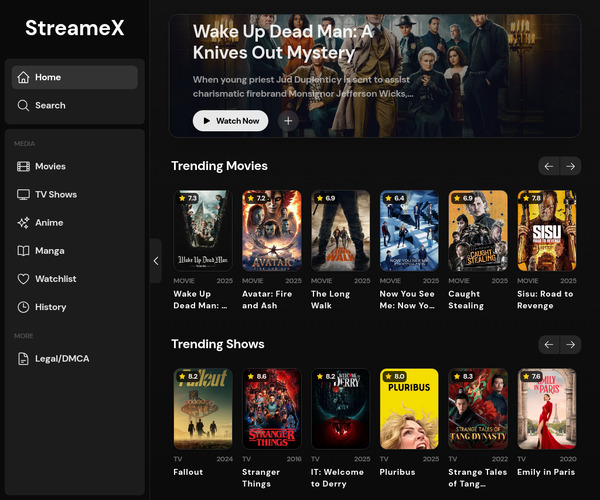Open the Avatar: Fire and Ash poster
Screen dimensions: 600x500
272,231
